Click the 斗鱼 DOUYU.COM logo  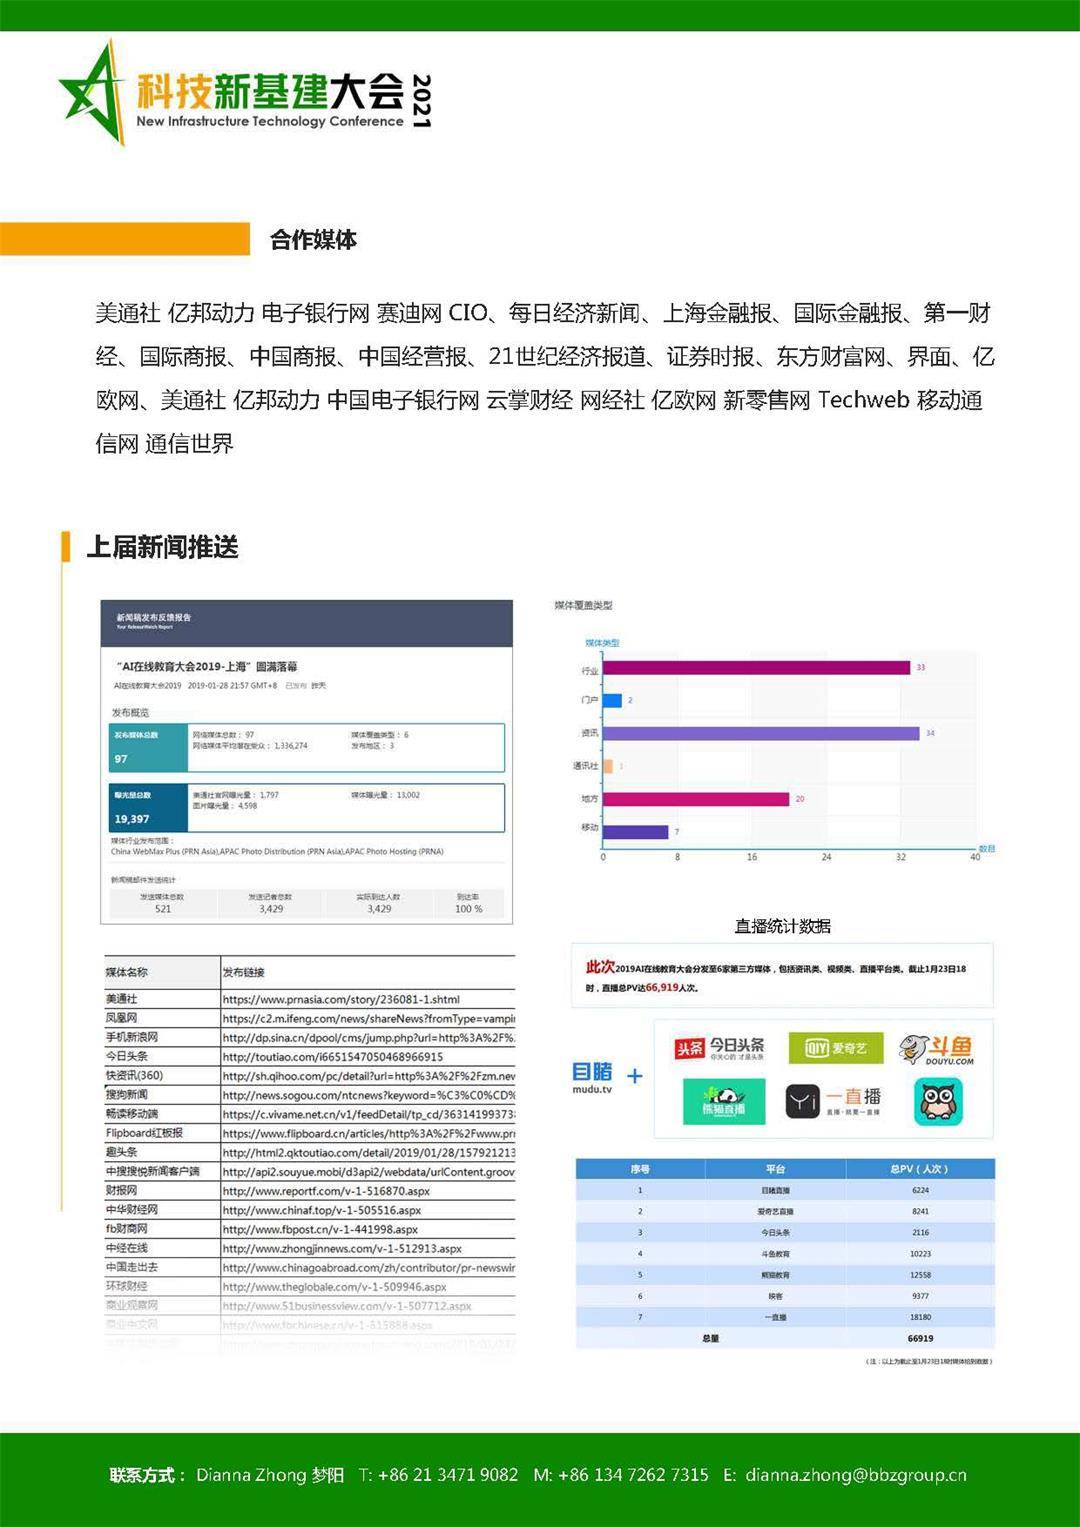[x=936, y=1049]
